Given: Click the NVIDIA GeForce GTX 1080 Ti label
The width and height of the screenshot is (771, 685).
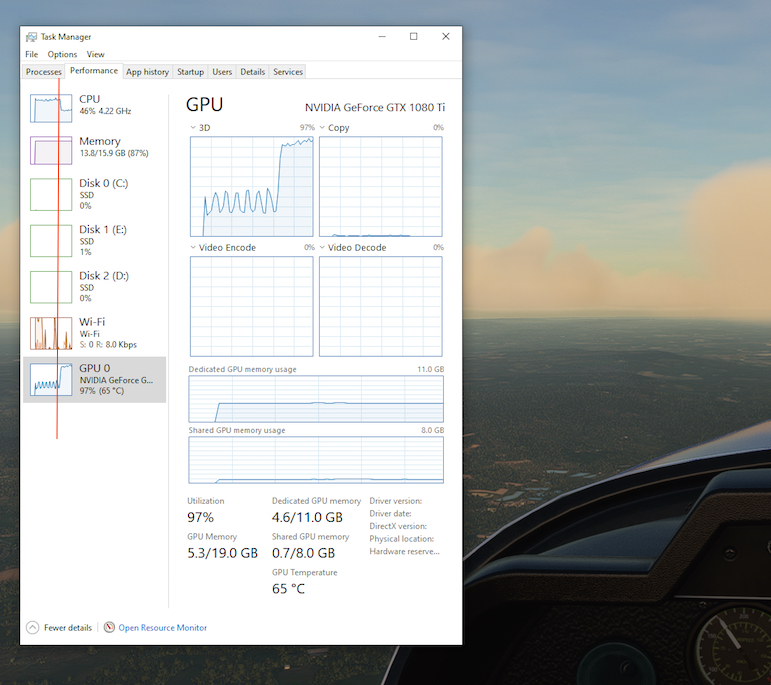Looking at the screenshot, I should tap(375, 107).
